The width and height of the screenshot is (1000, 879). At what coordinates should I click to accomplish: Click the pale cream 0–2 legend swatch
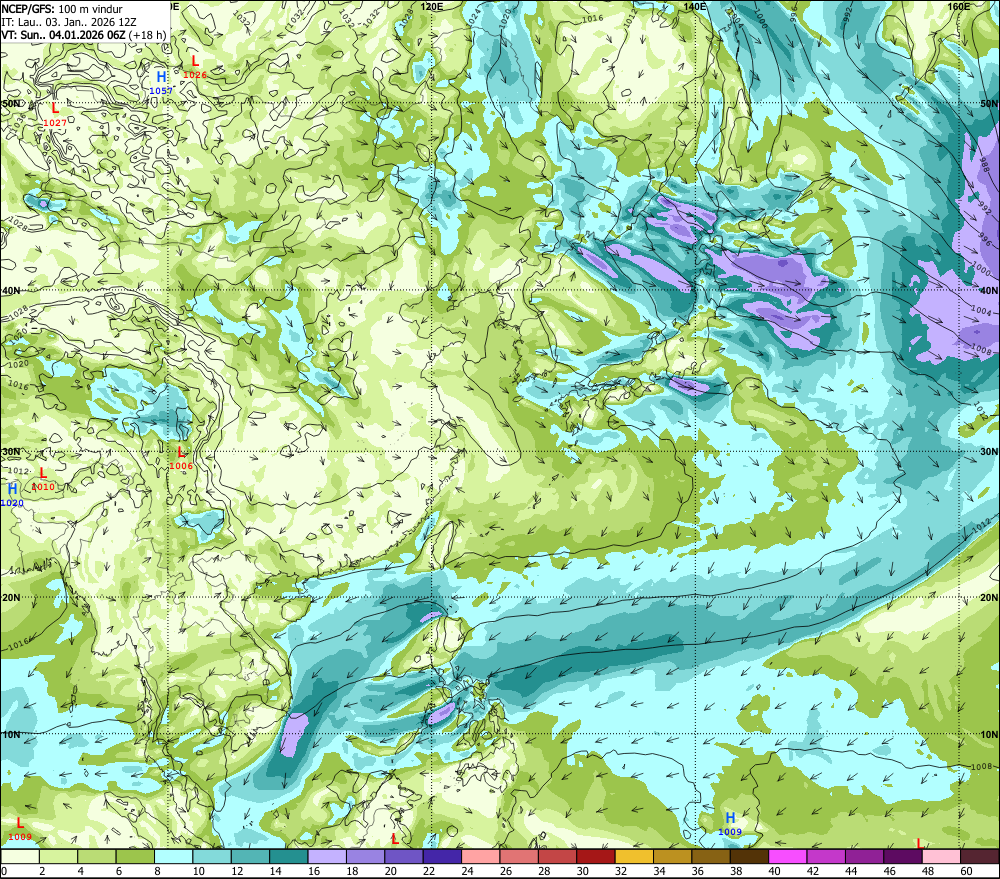pyautogui.click(x=20, y=856)
